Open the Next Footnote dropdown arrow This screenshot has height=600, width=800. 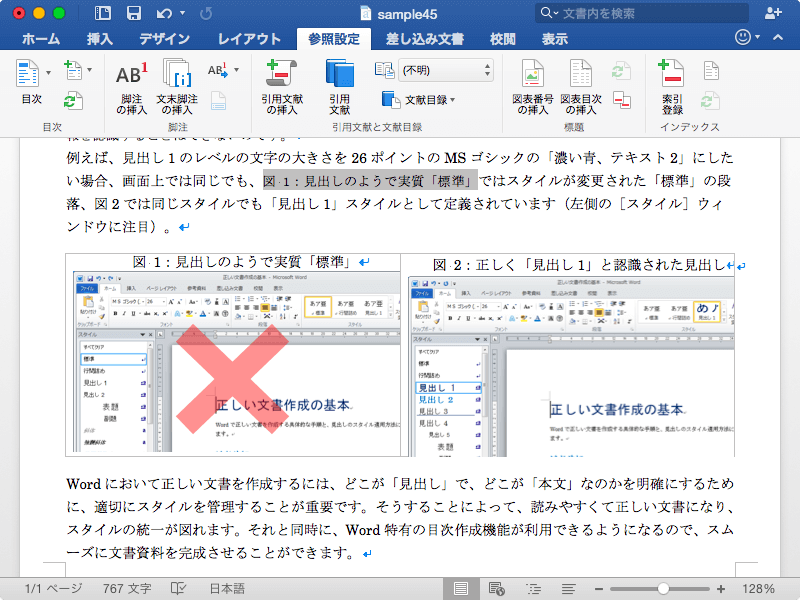tap(236, 70)
